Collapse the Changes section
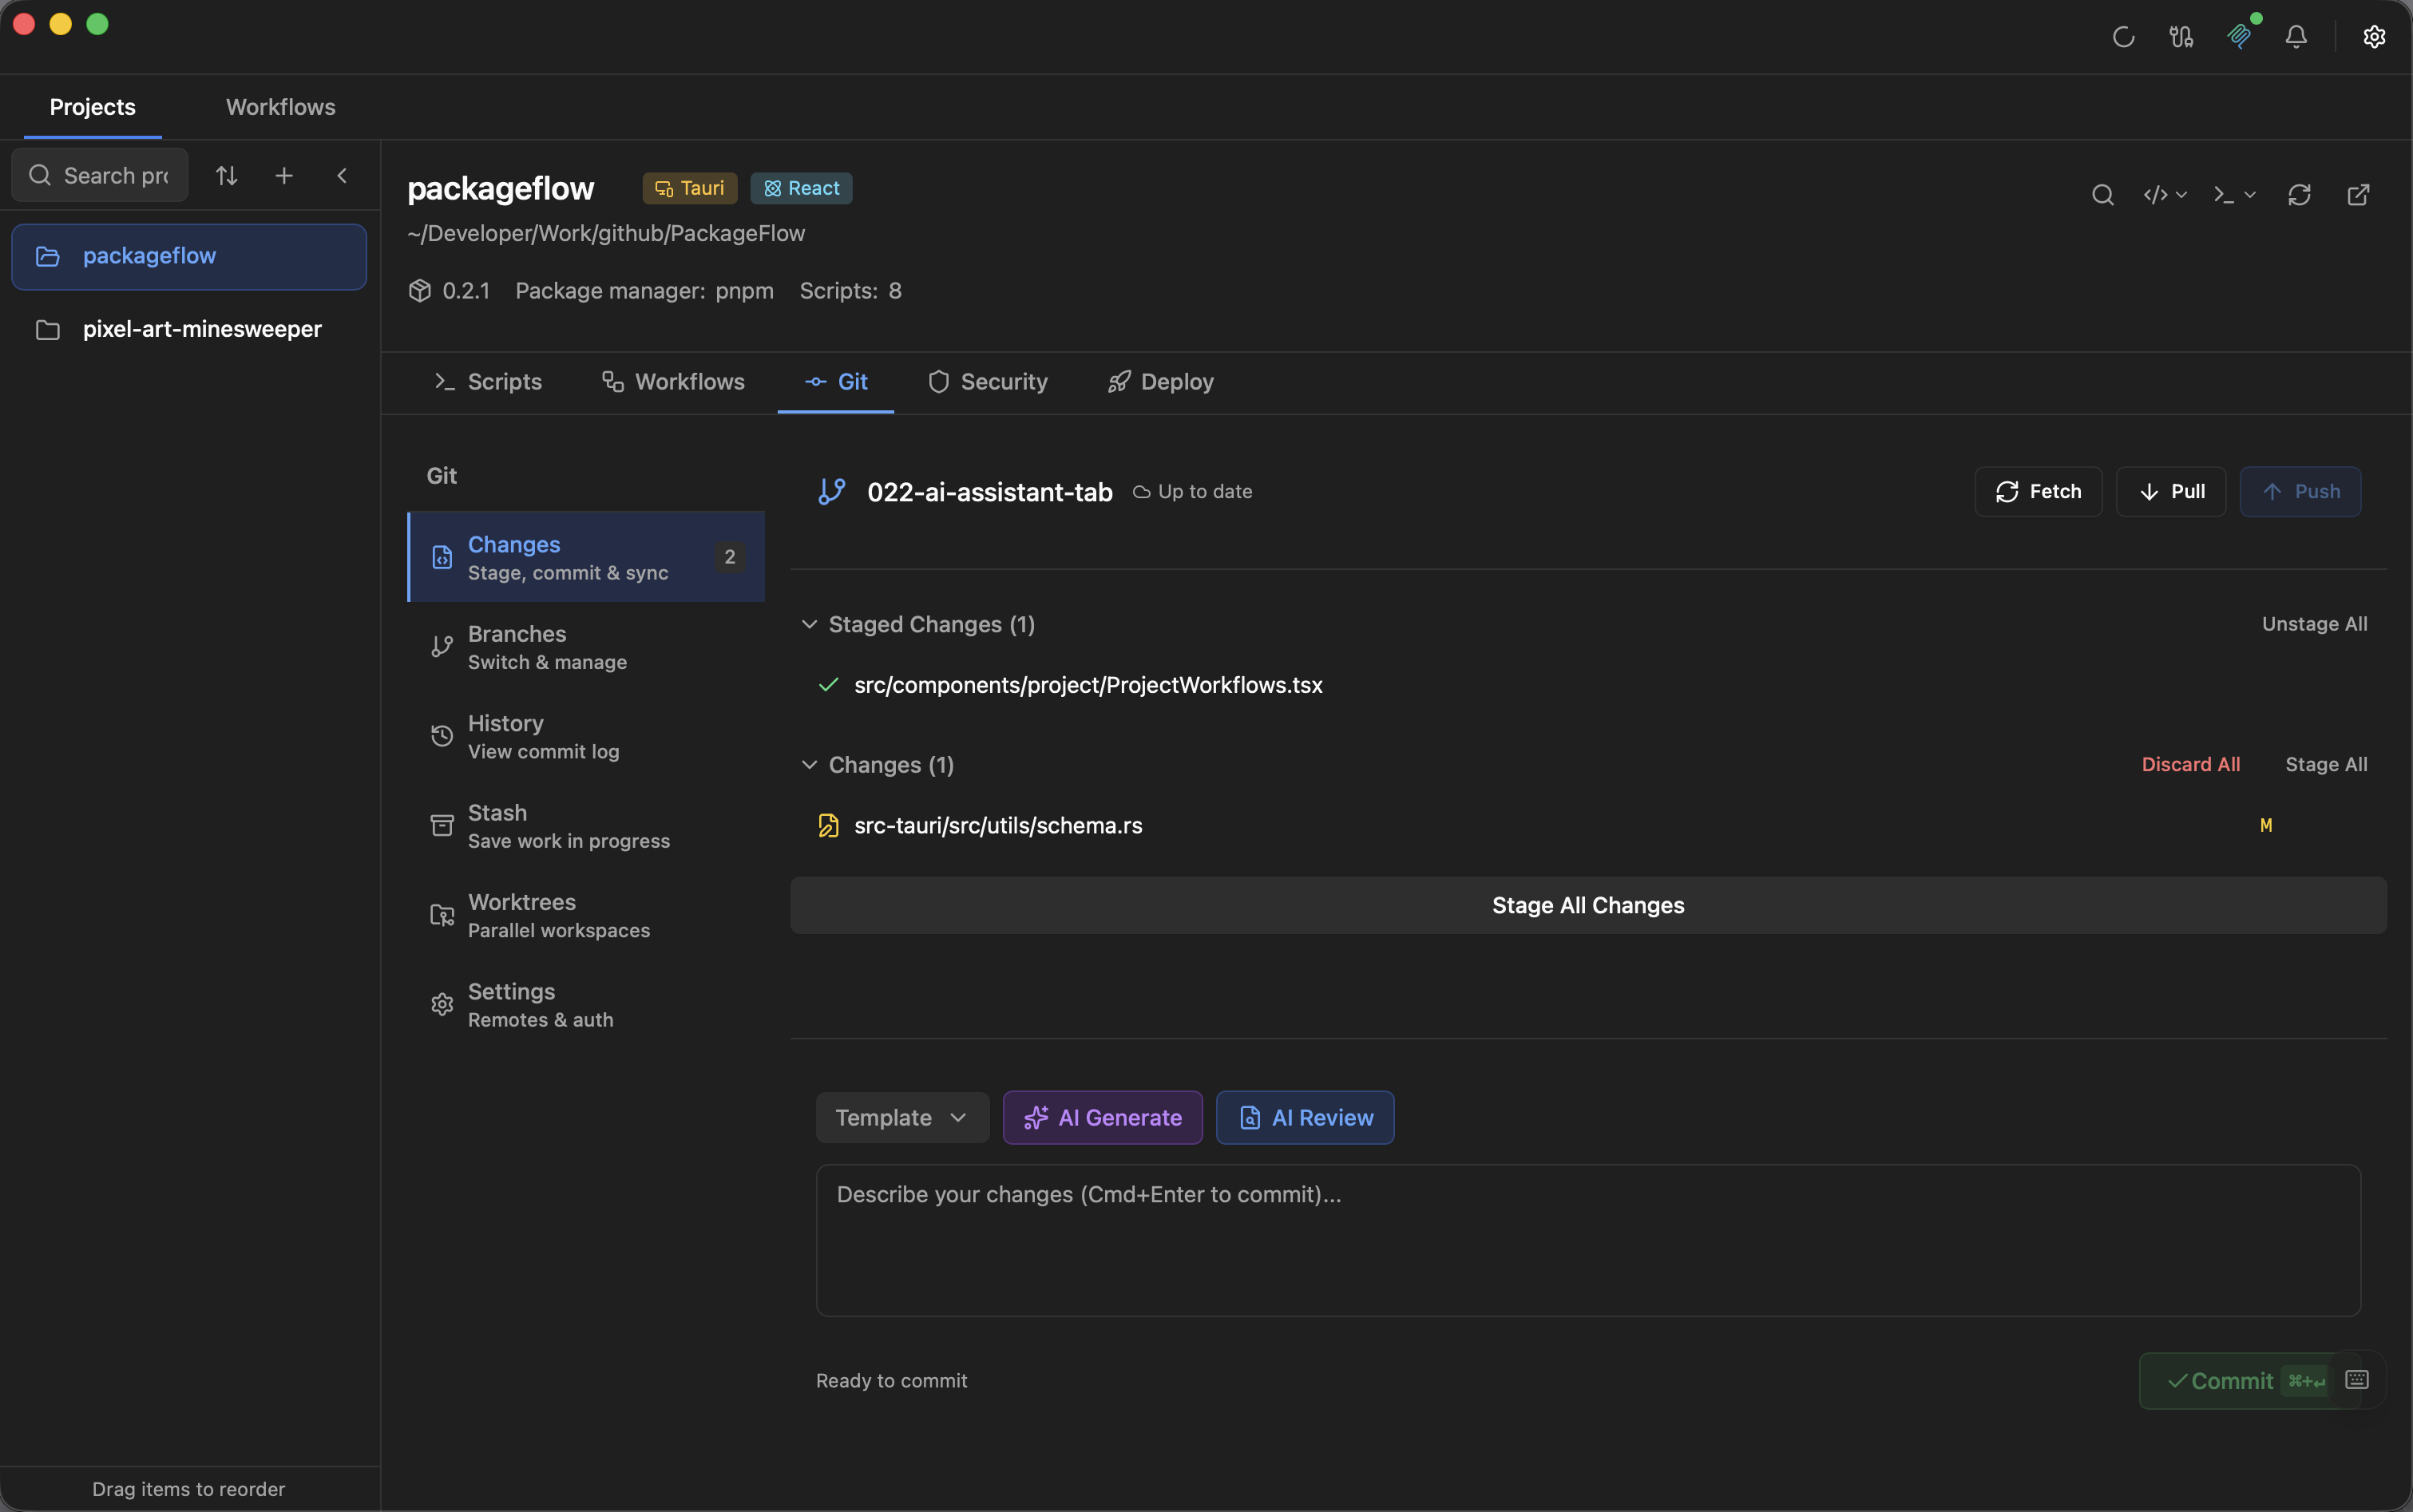The height and width of the screenshot is (1512, 2413). click(x=809, y=765)
